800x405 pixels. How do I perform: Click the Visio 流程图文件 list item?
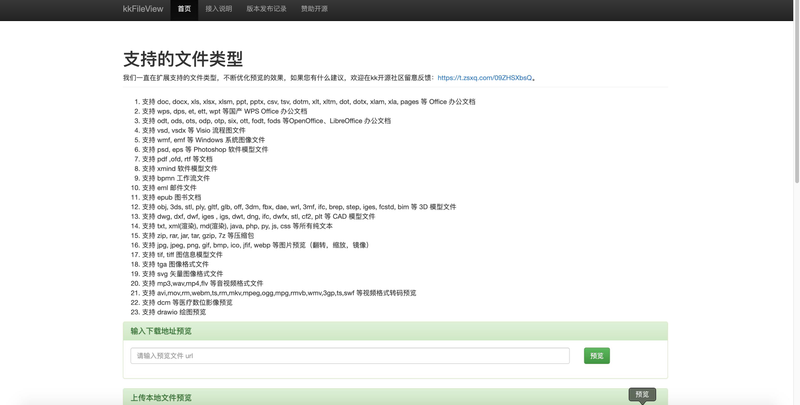193,131
